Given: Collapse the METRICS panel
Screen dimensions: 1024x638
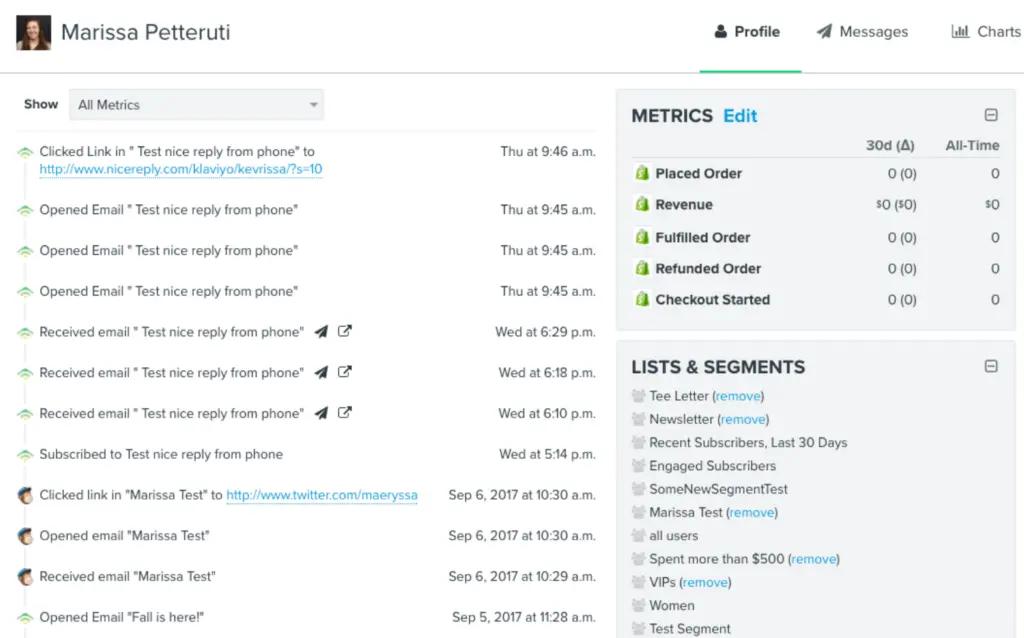Looking at the screenshot, I should (x=991, y=115).
